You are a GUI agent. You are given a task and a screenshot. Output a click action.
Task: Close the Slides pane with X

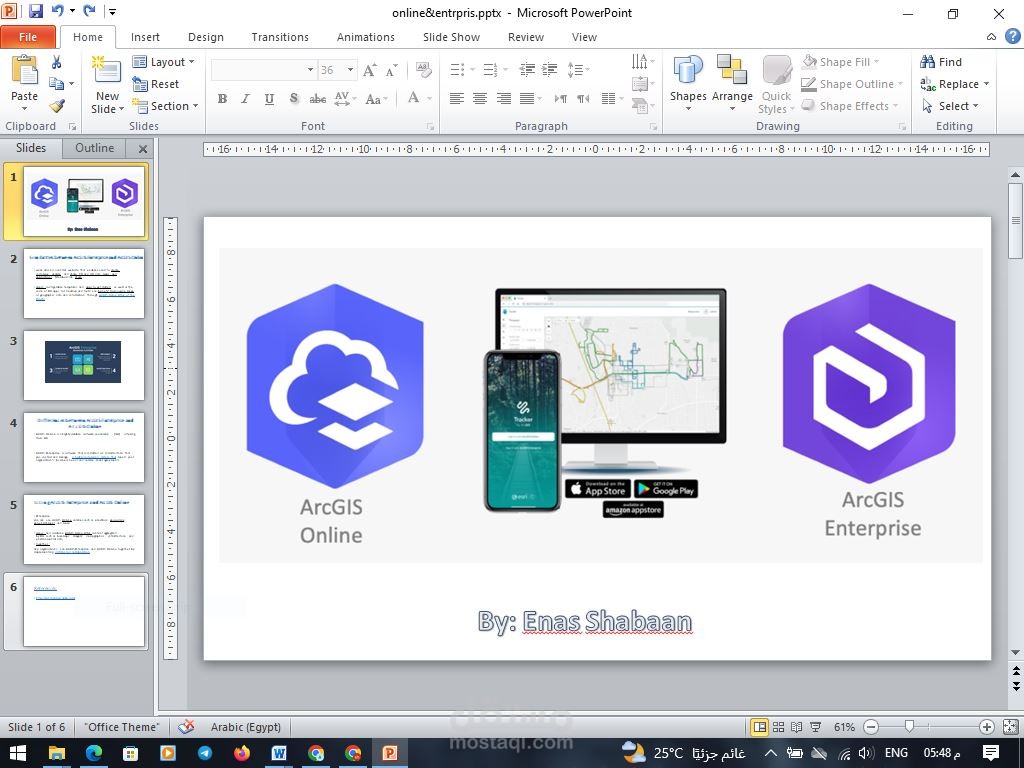coord(143,149)
